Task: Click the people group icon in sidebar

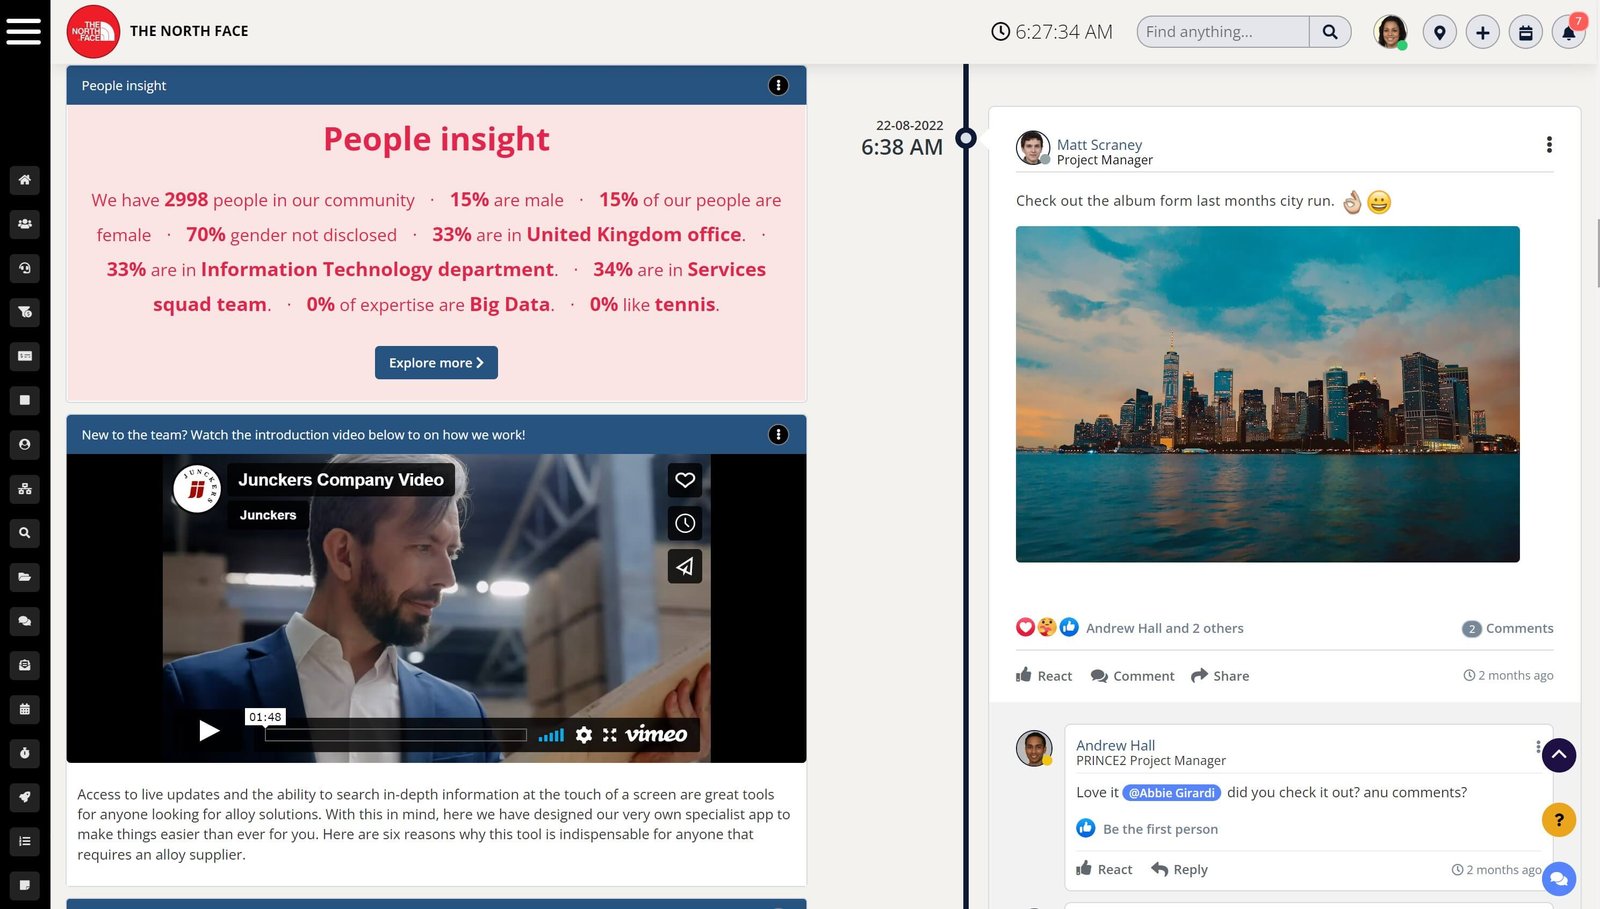Action: point(25,224)
